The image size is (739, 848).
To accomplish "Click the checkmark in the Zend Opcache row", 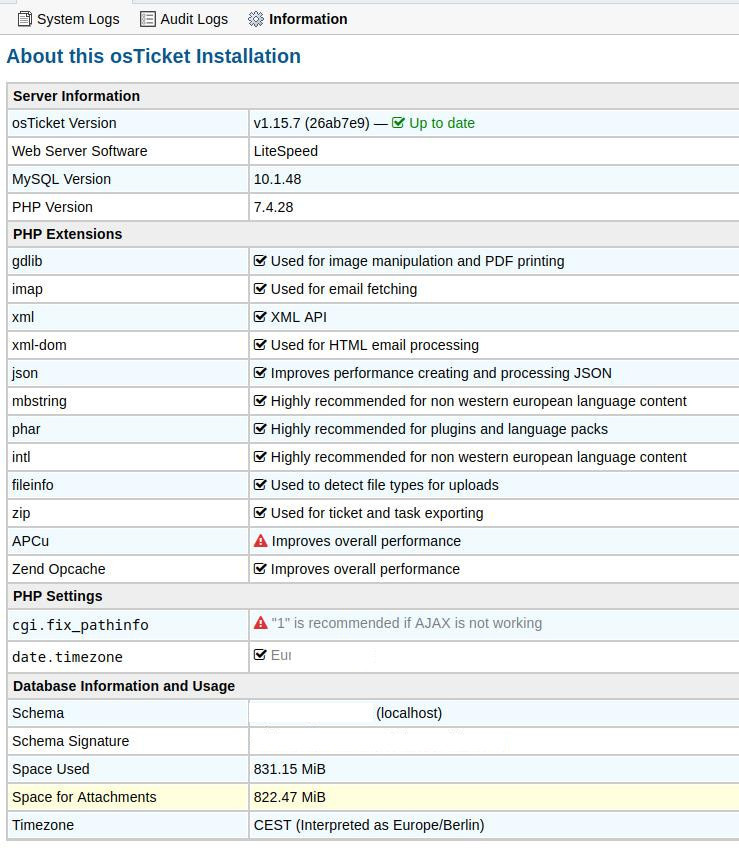I will coord(261,569).
